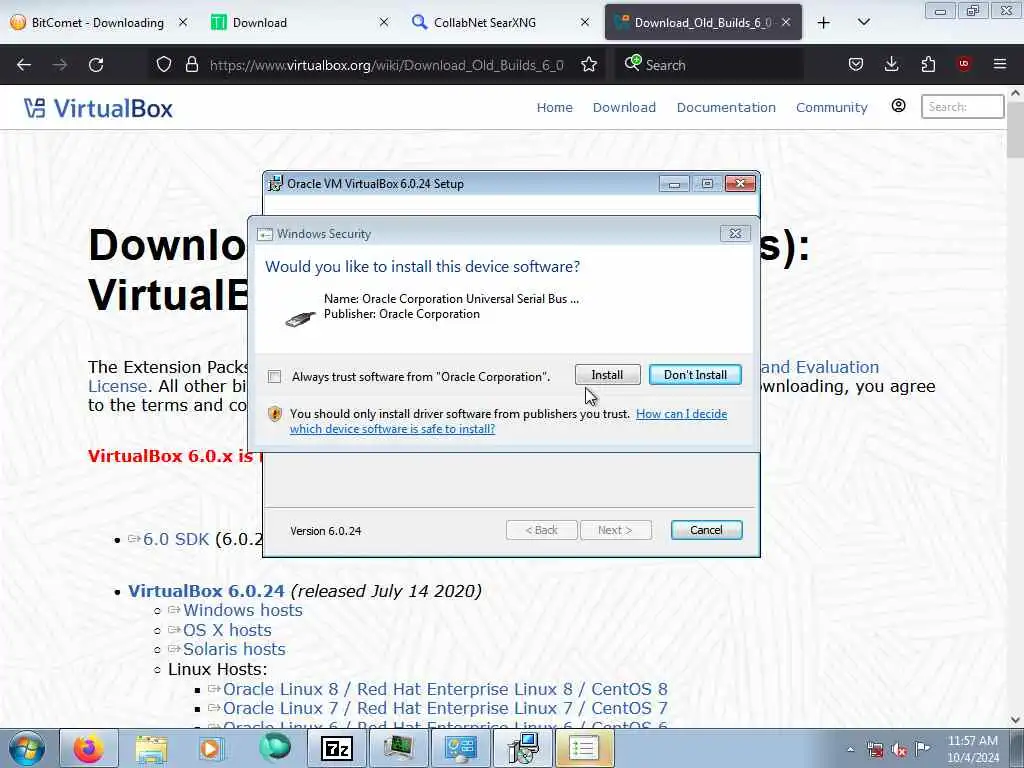Viewport: 1024px width, 768px height.
Task: Open Oracle Linux 7 / RHEL 7 link
Action: pyautogui.click(x=445, y=709)
